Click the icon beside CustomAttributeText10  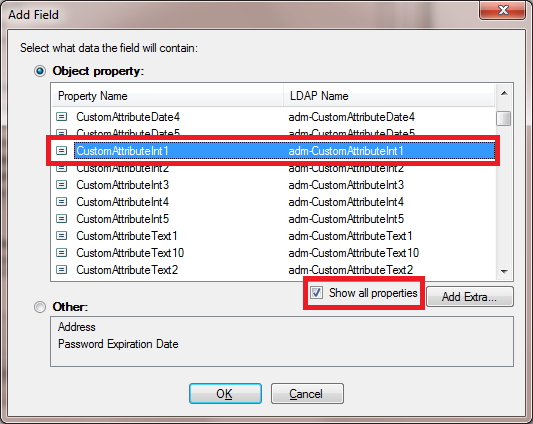(62, 253)
